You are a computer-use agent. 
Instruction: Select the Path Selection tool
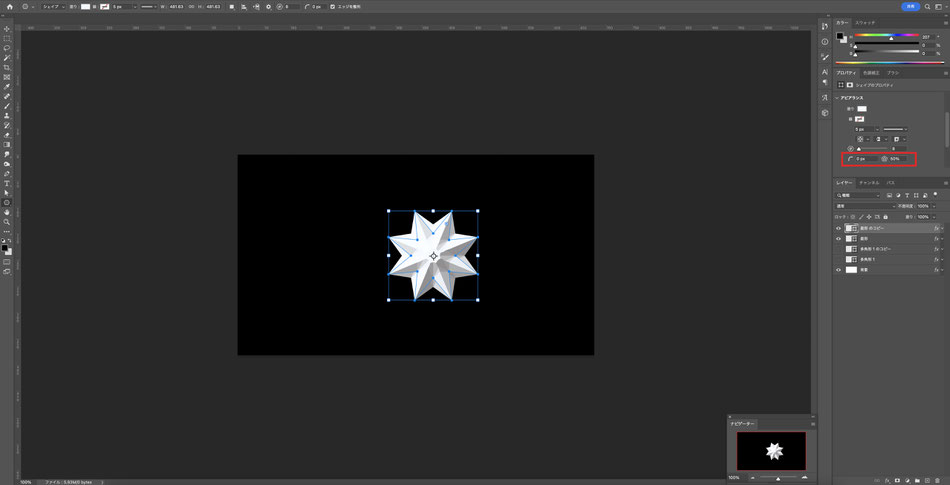click(x=7, y=193)
